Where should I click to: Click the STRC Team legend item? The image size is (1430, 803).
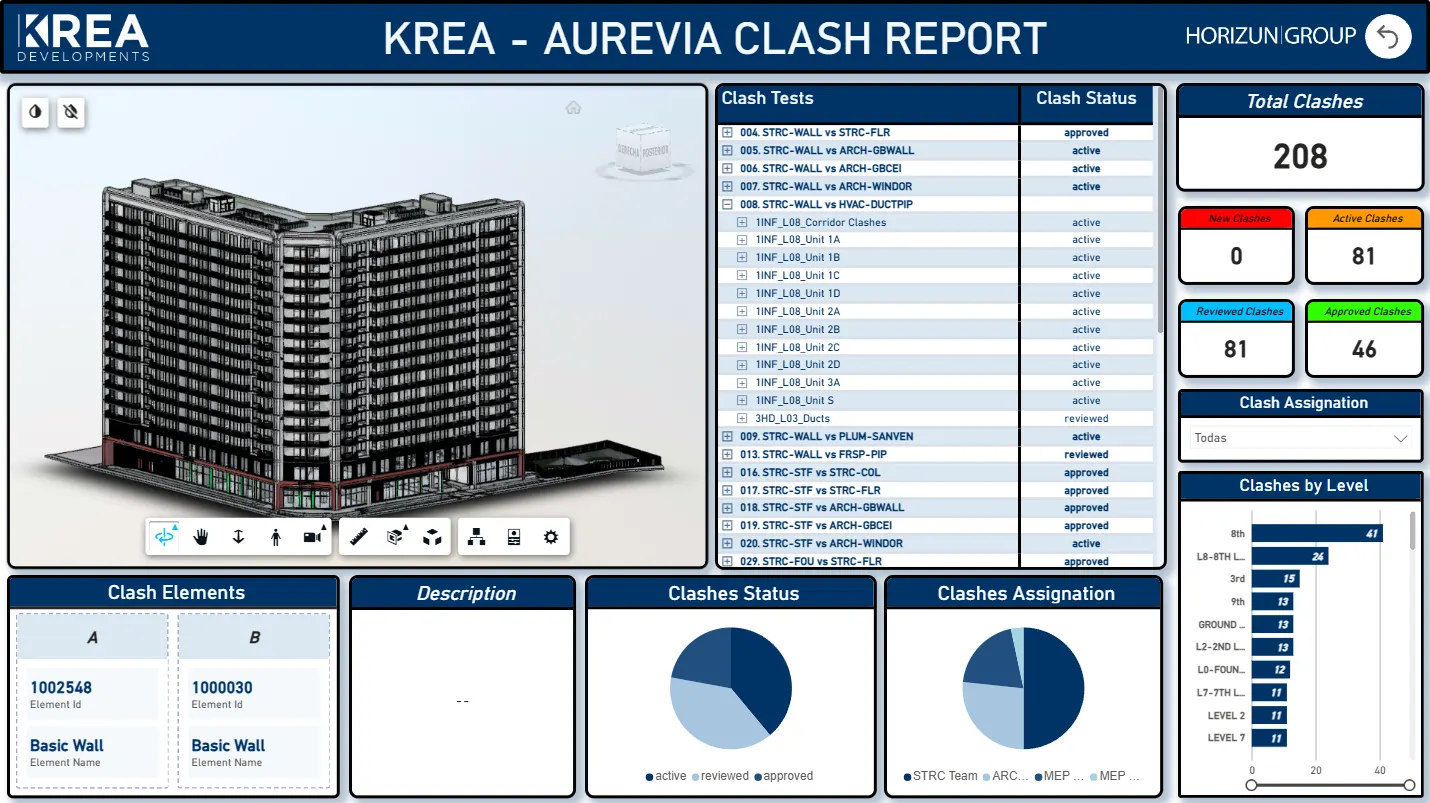(940, 776)
